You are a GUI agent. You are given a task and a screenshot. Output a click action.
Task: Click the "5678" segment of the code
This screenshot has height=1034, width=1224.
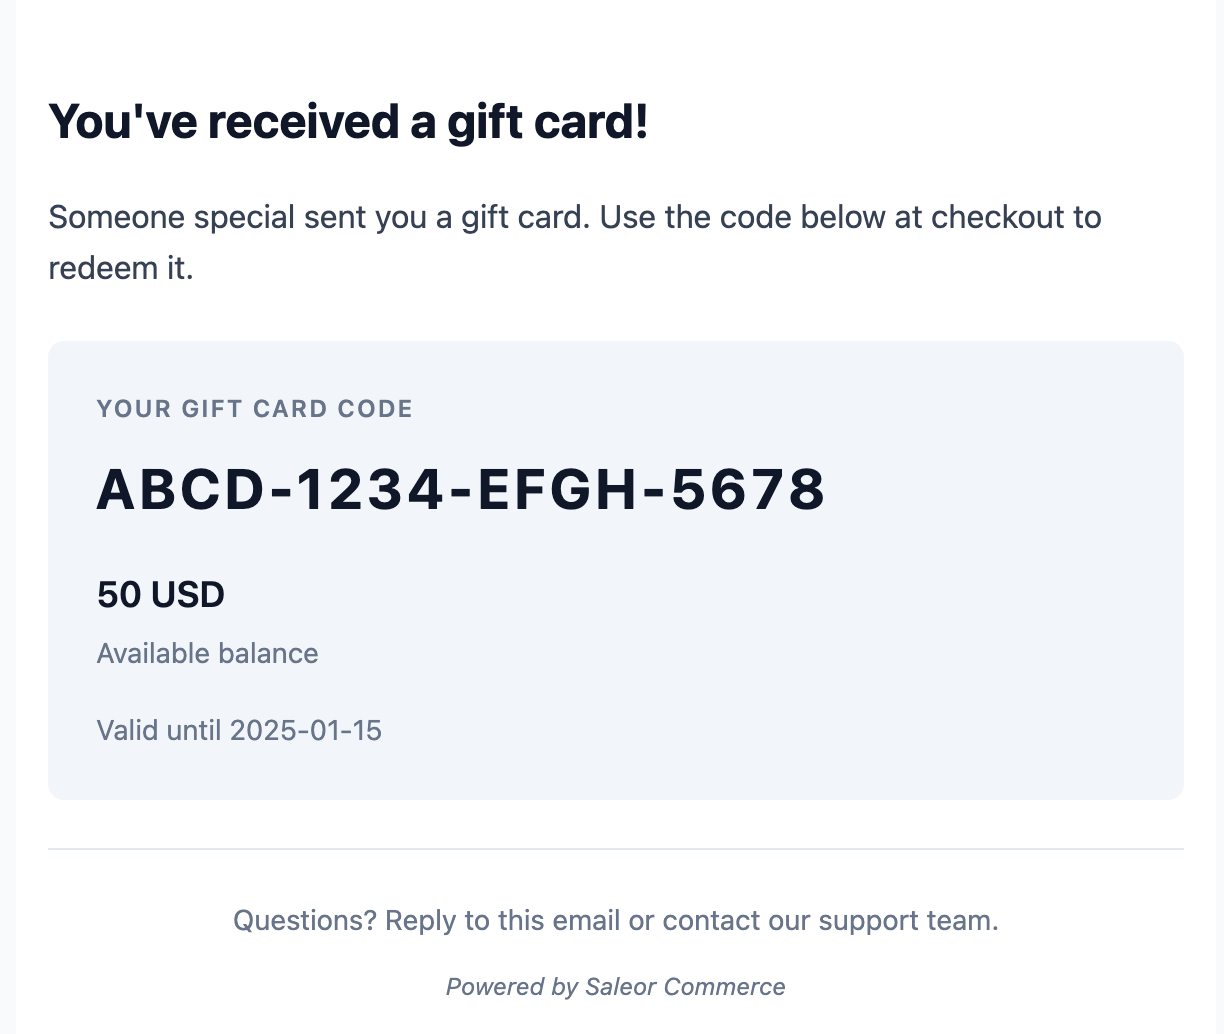[748, 490]
